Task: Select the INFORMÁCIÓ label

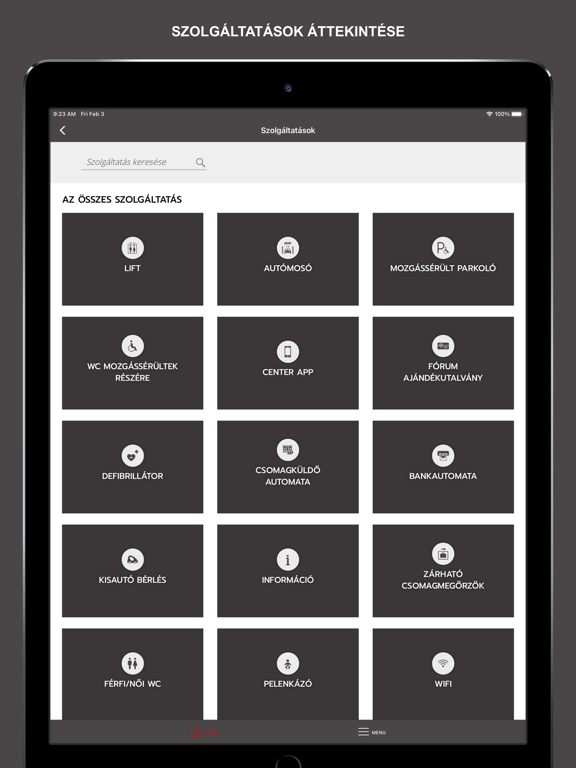Action: 288,579
